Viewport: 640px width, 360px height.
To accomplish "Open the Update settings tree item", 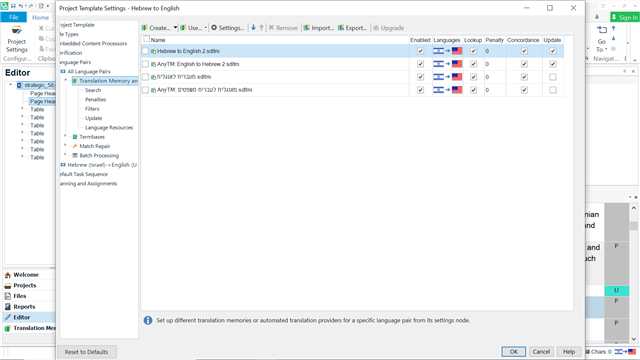I will point(93,118).
